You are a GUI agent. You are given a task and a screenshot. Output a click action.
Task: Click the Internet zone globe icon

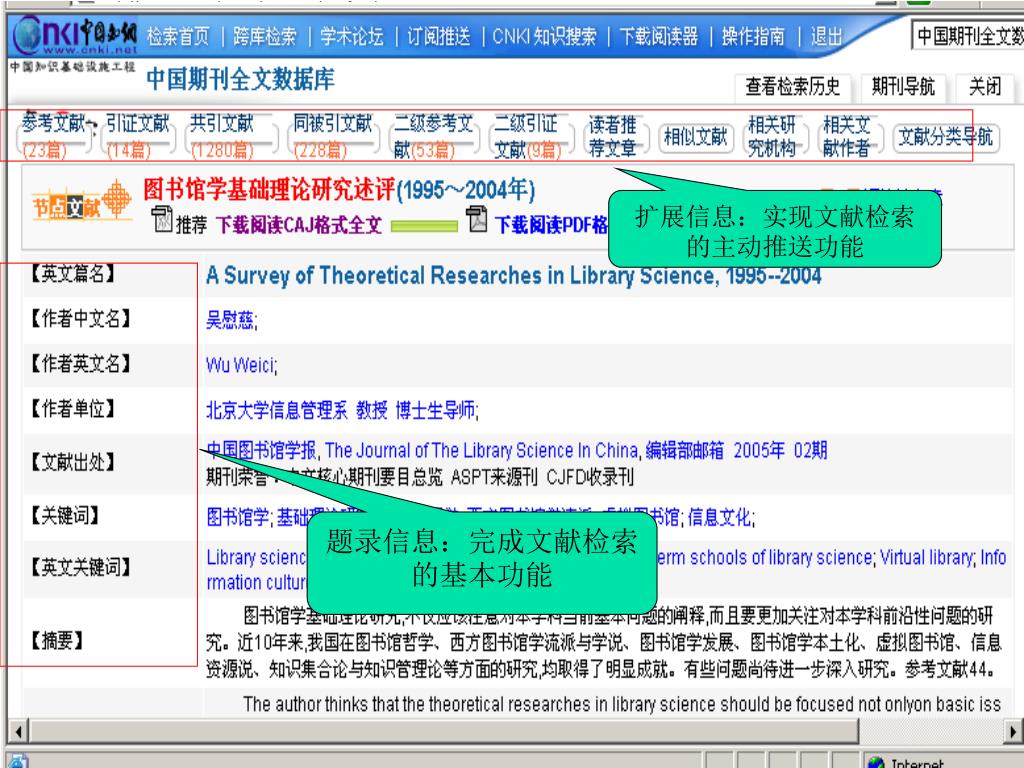875,762
